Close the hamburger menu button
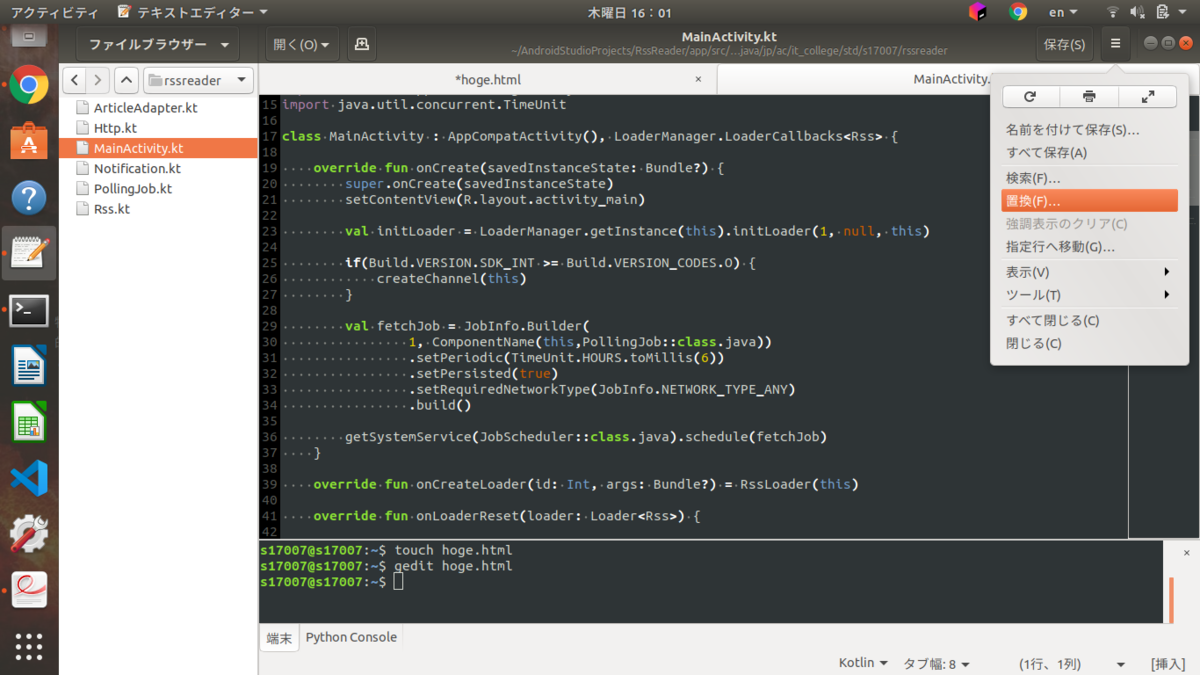Image resolution: width=1200 pixels, height=675 pixels. click(1115, 44)
